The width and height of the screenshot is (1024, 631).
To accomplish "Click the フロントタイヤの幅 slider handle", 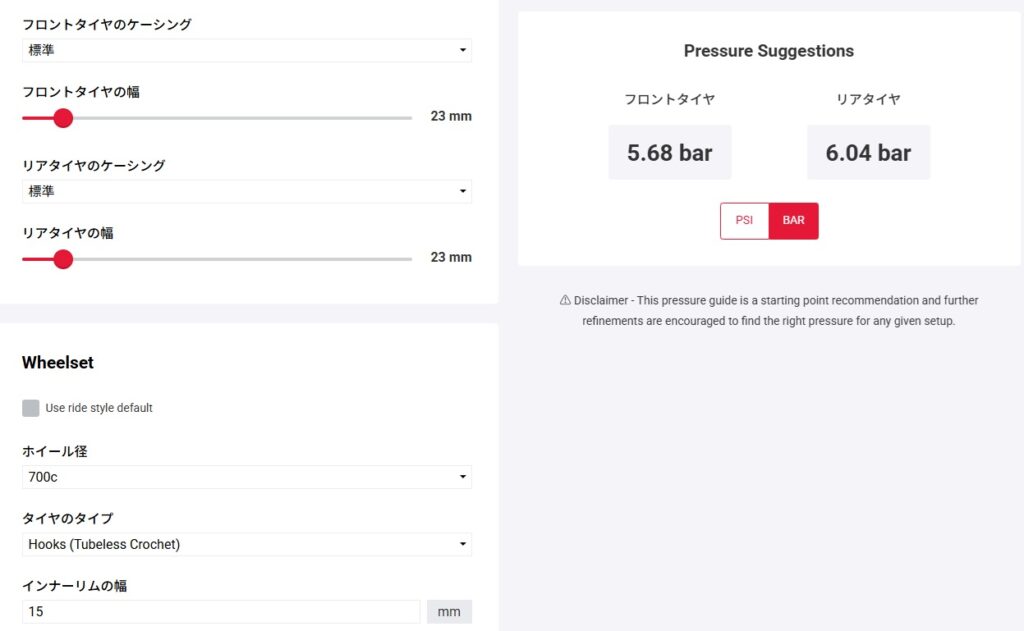I will click(63, 118).
